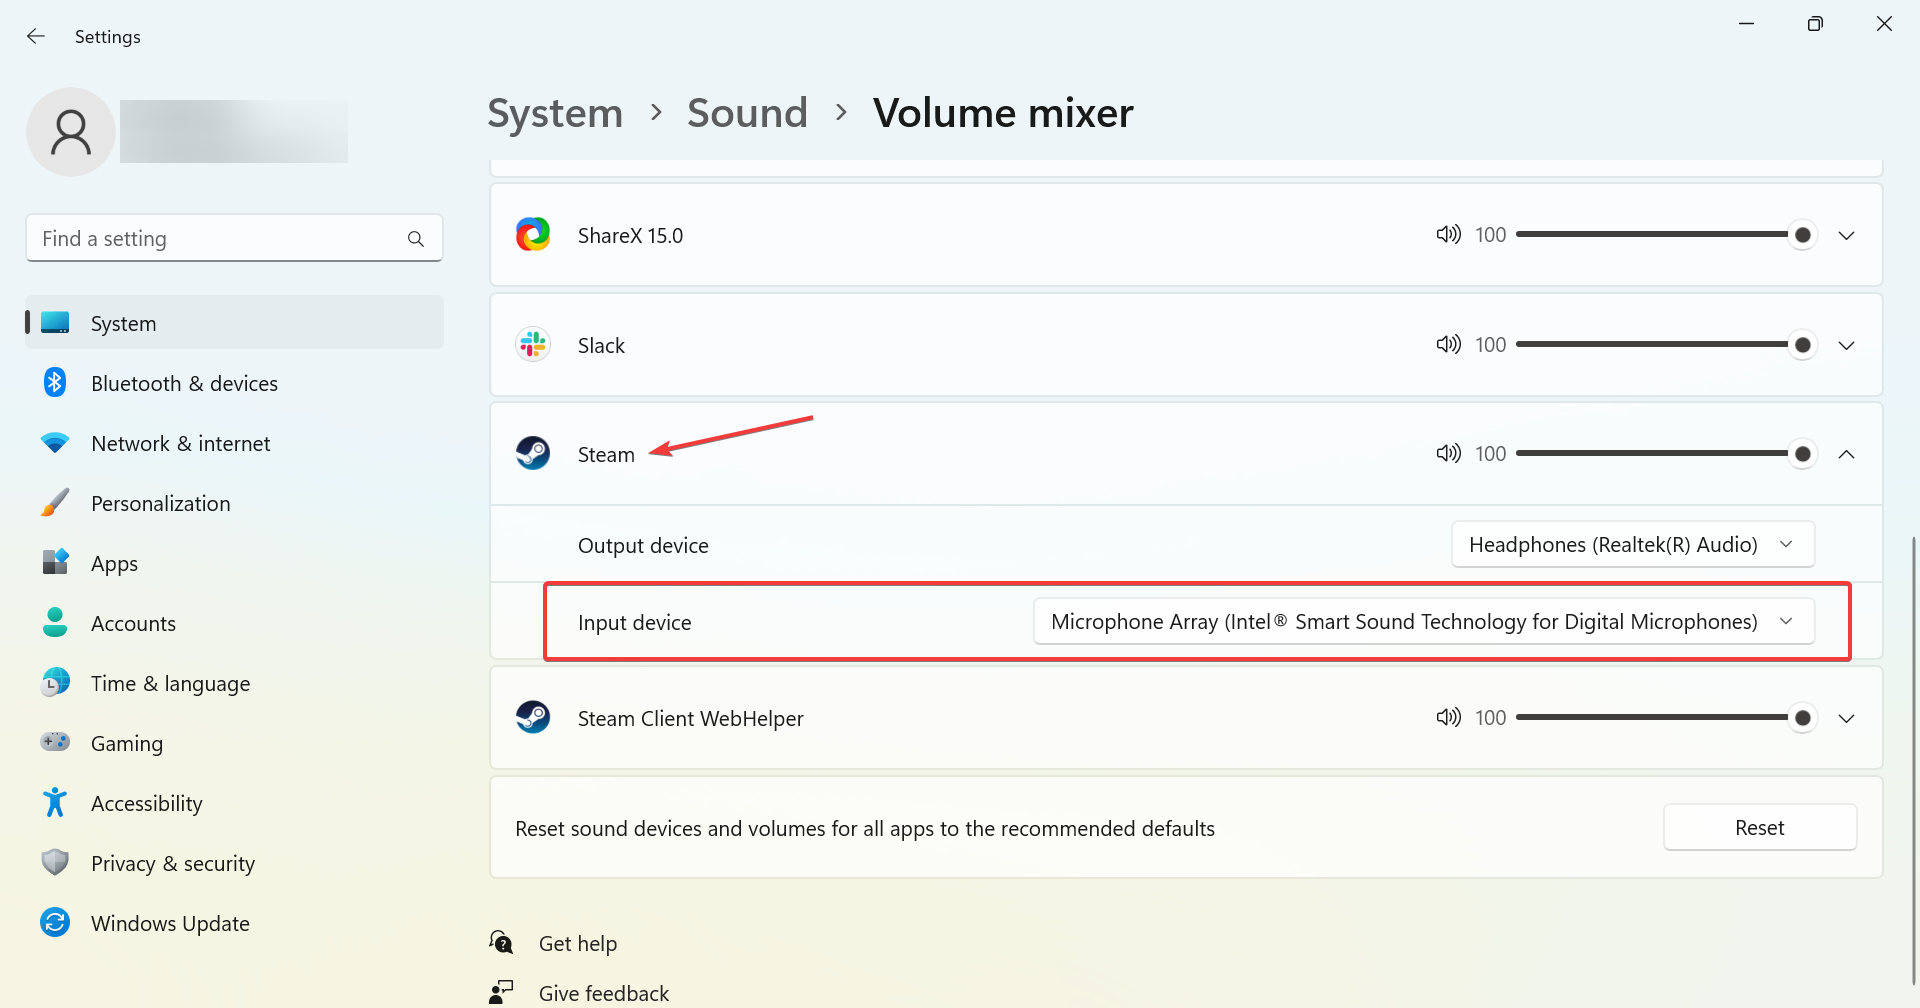Image resolution: width=1920 pixels, height=1008 pixels.
Task: Restore down the Settings window
Action: point(1815,24)
